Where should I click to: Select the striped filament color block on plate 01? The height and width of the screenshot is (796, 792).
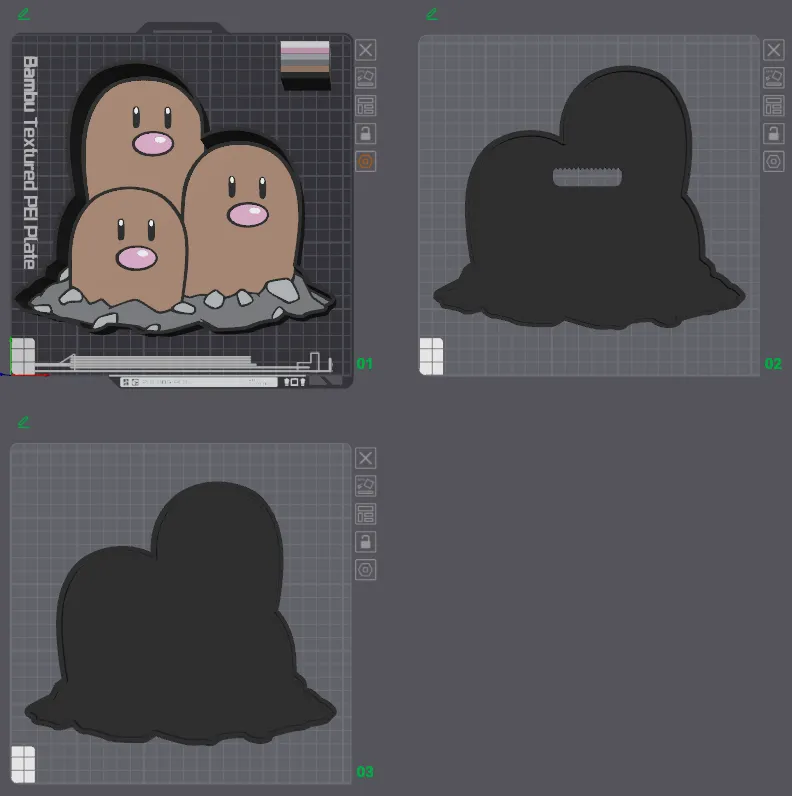coord(305,62)
